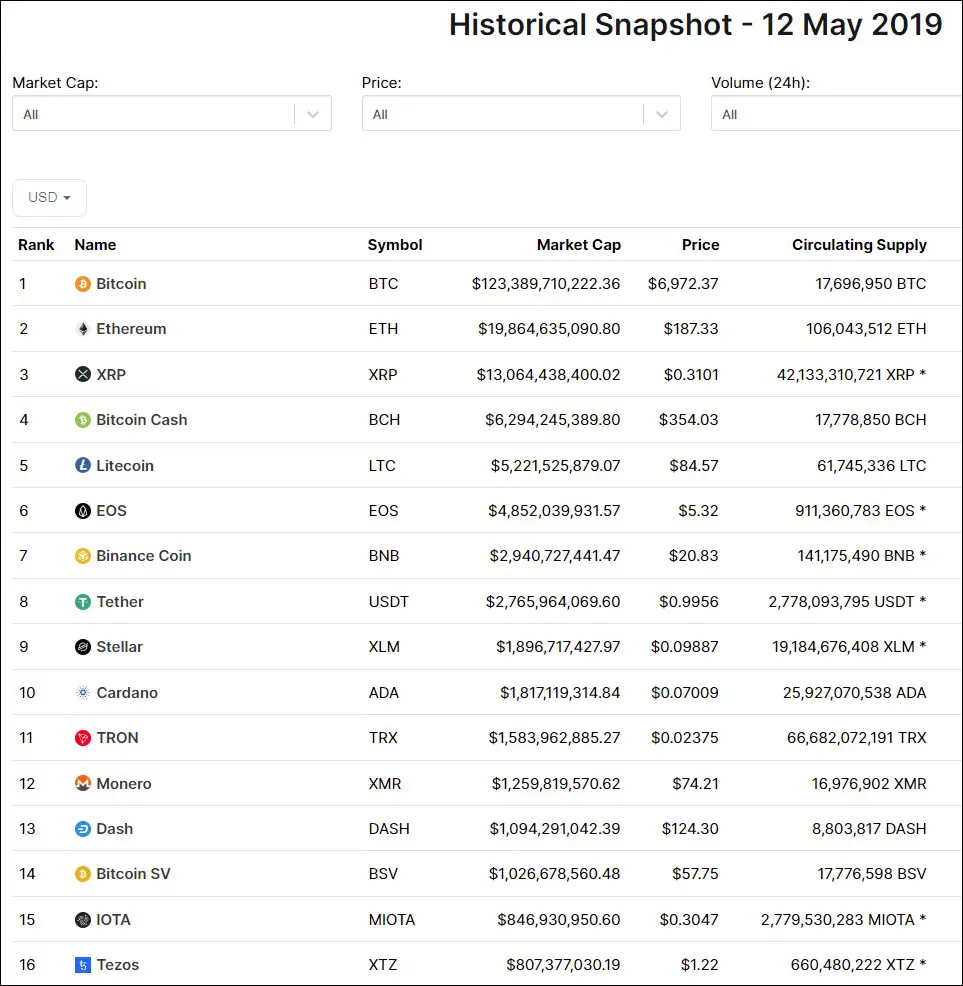963x986 pixels.
Task: Click the Monero logo icon
Action: pos(82,784)
